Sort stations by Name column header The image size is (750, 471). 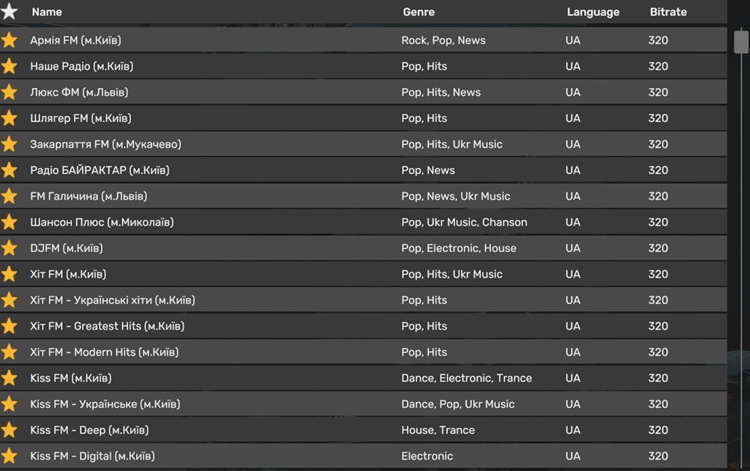47,12
